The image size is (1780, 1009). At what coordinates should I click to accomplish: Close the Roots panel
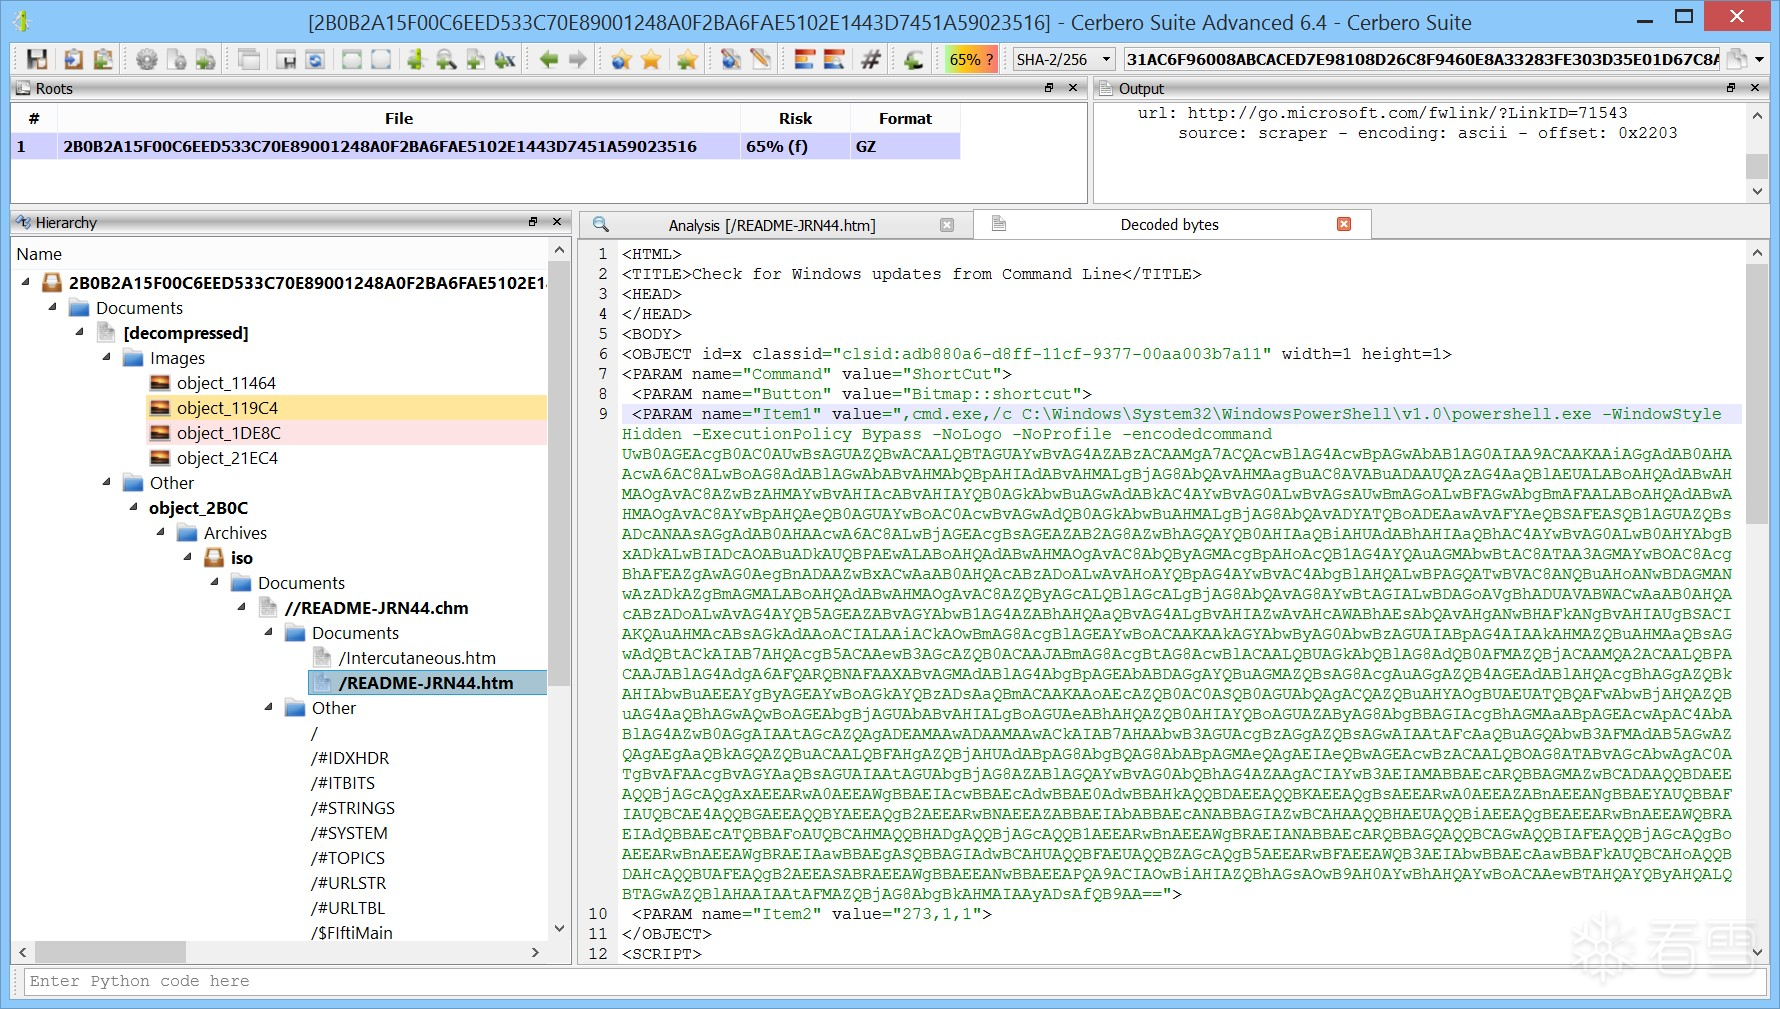pyautogui.click(x=1073, y=88)
